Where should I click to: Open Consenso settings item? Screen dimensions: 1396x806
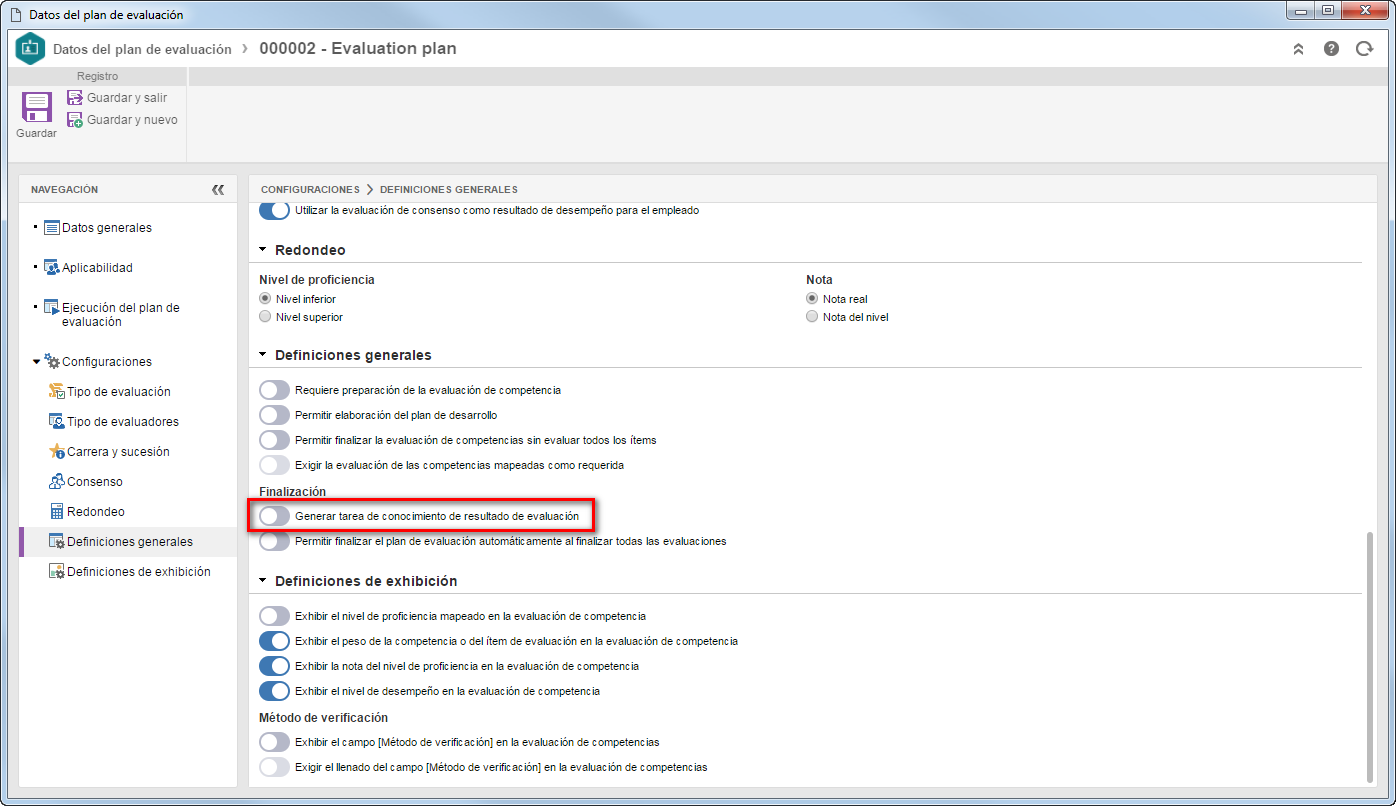click(x=95, y=482)
